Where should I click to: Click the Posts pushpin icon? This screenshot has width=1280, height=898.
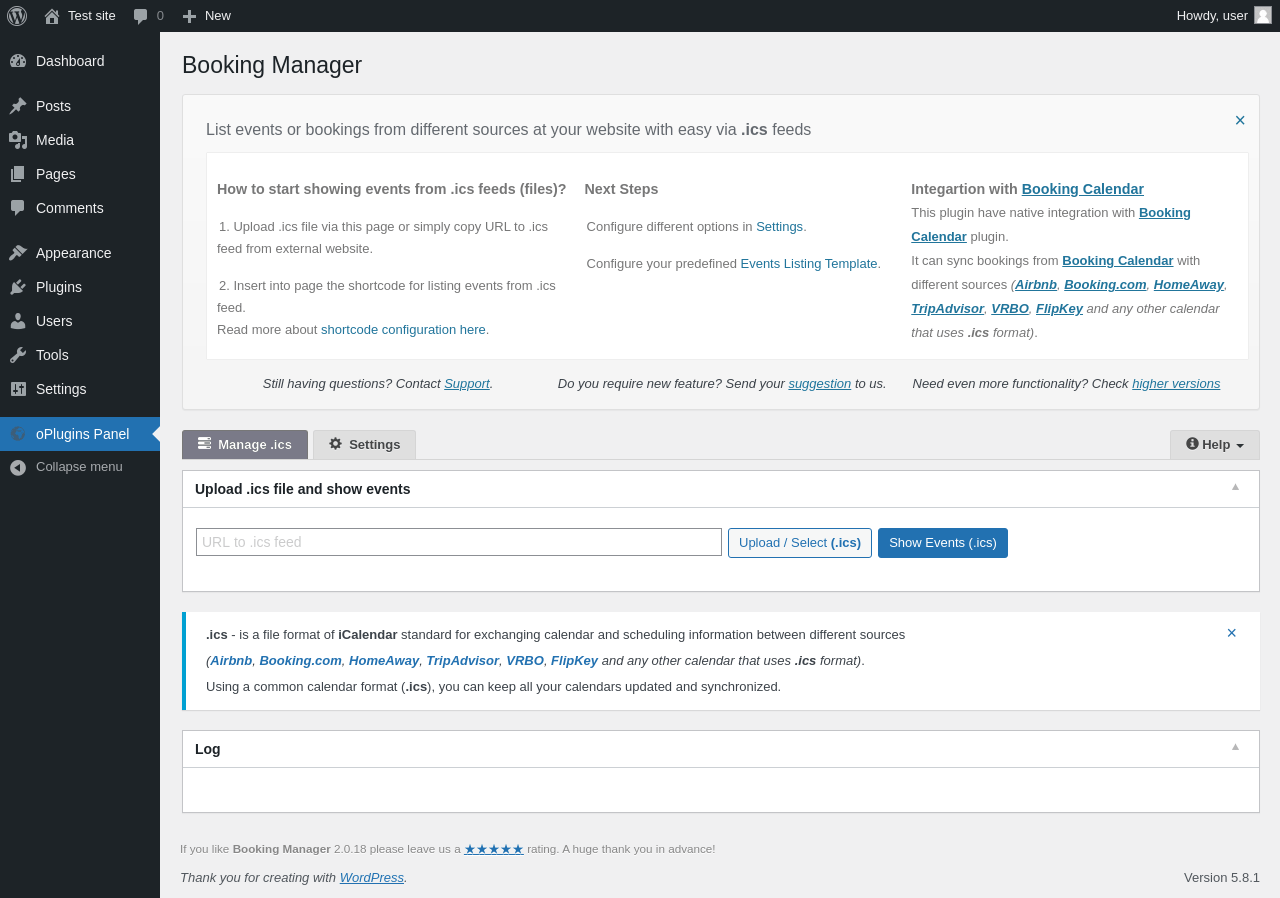tap(18, 106)
